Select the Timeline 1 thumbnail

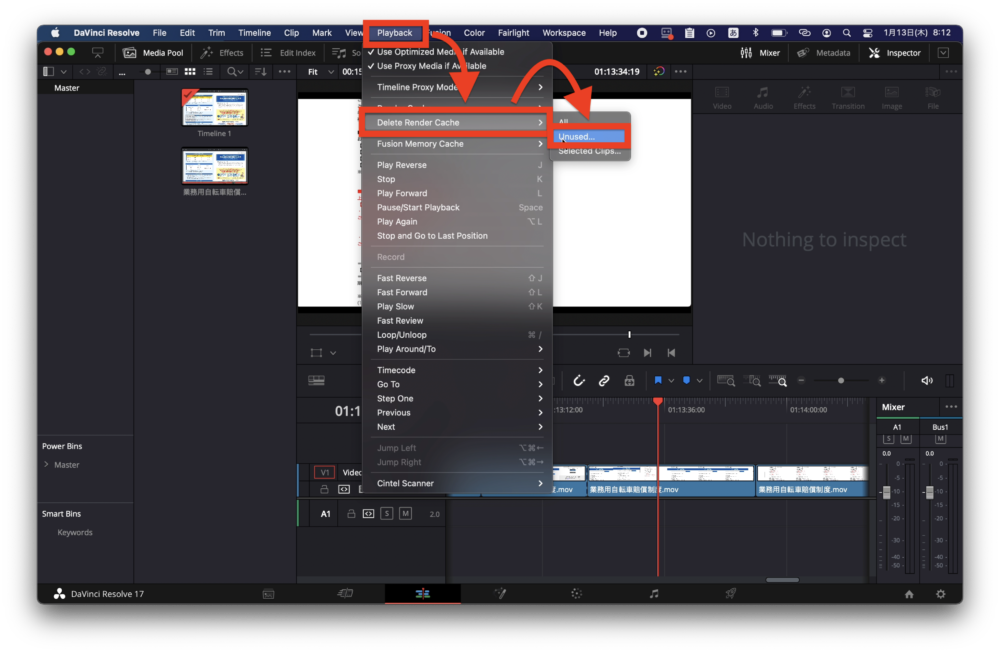pos(214,108)
